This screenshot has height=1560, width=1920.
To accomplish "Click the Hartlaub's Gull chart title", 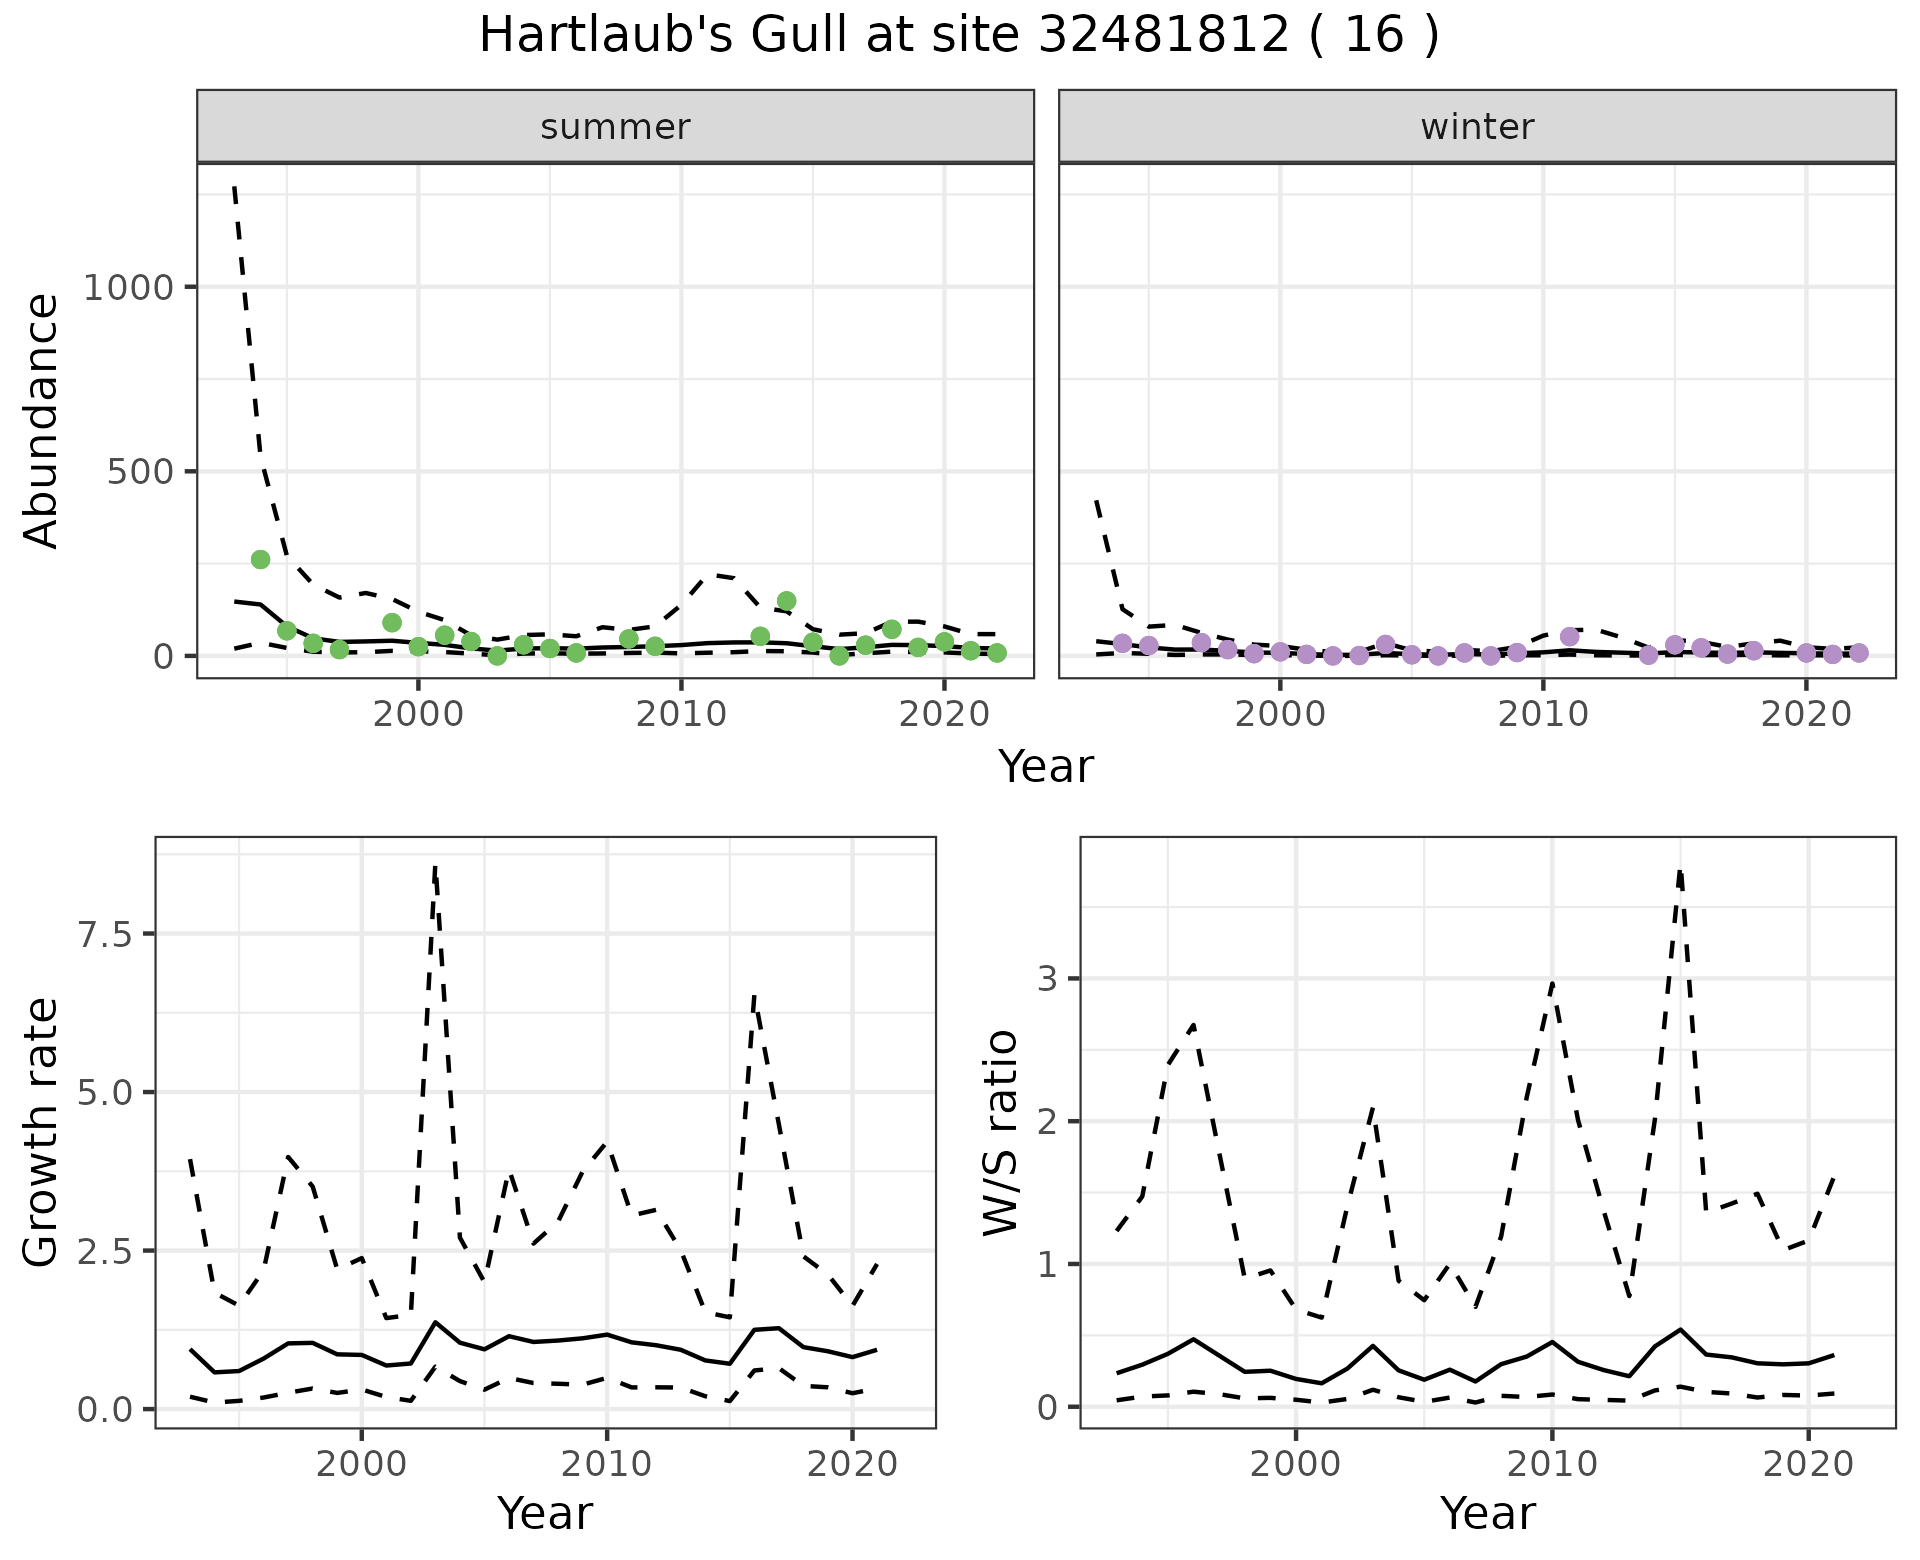I will [959, 36].
